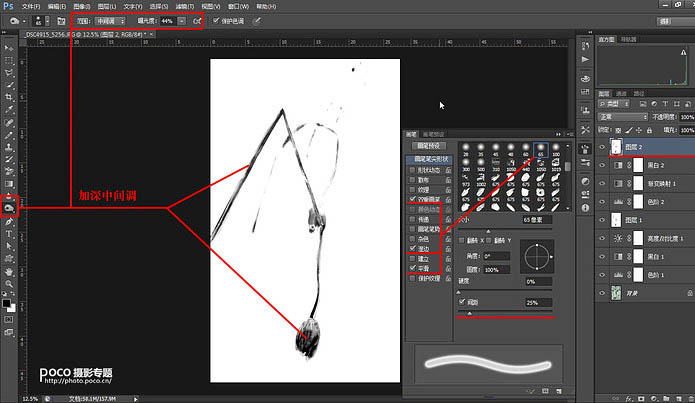
Task: Click the 画笔预设 button in the brush panel
Action: (429, 145)
